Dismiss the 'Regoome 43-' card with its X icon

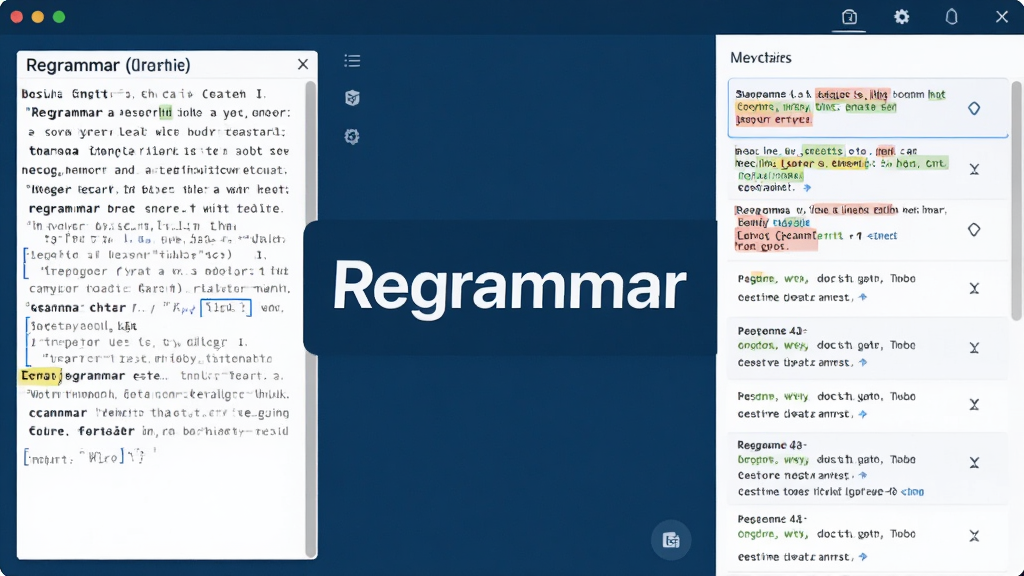974,462
